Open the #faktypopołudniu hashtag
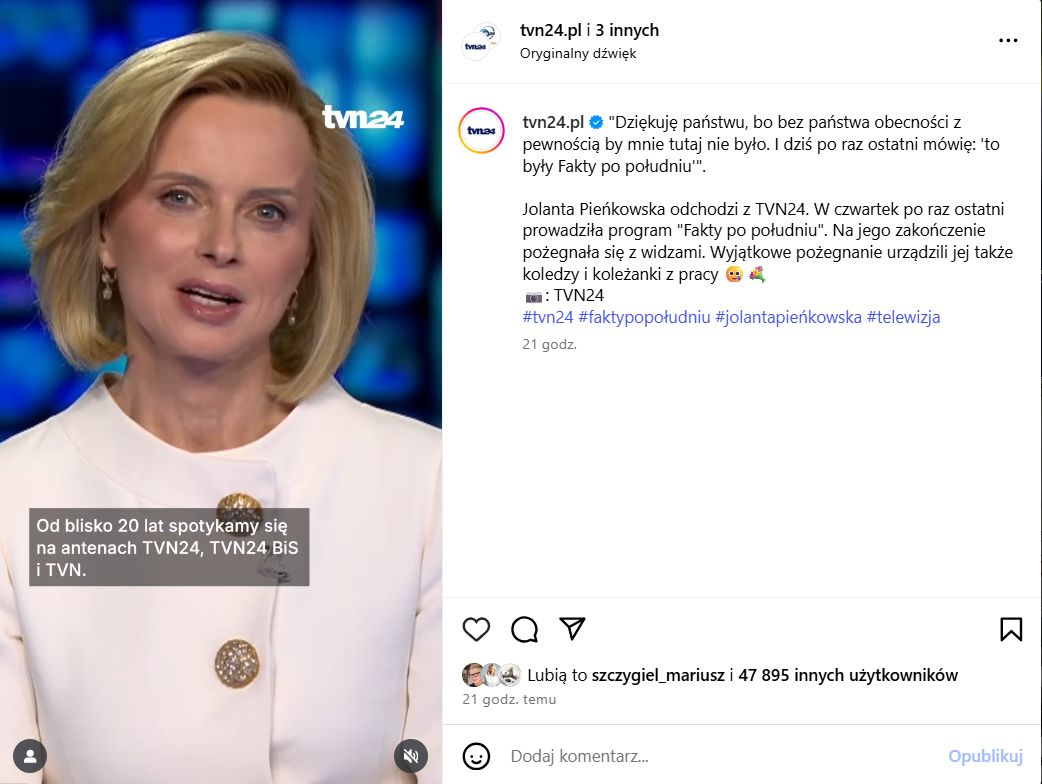1042x784 pixels. coord(644,317)
